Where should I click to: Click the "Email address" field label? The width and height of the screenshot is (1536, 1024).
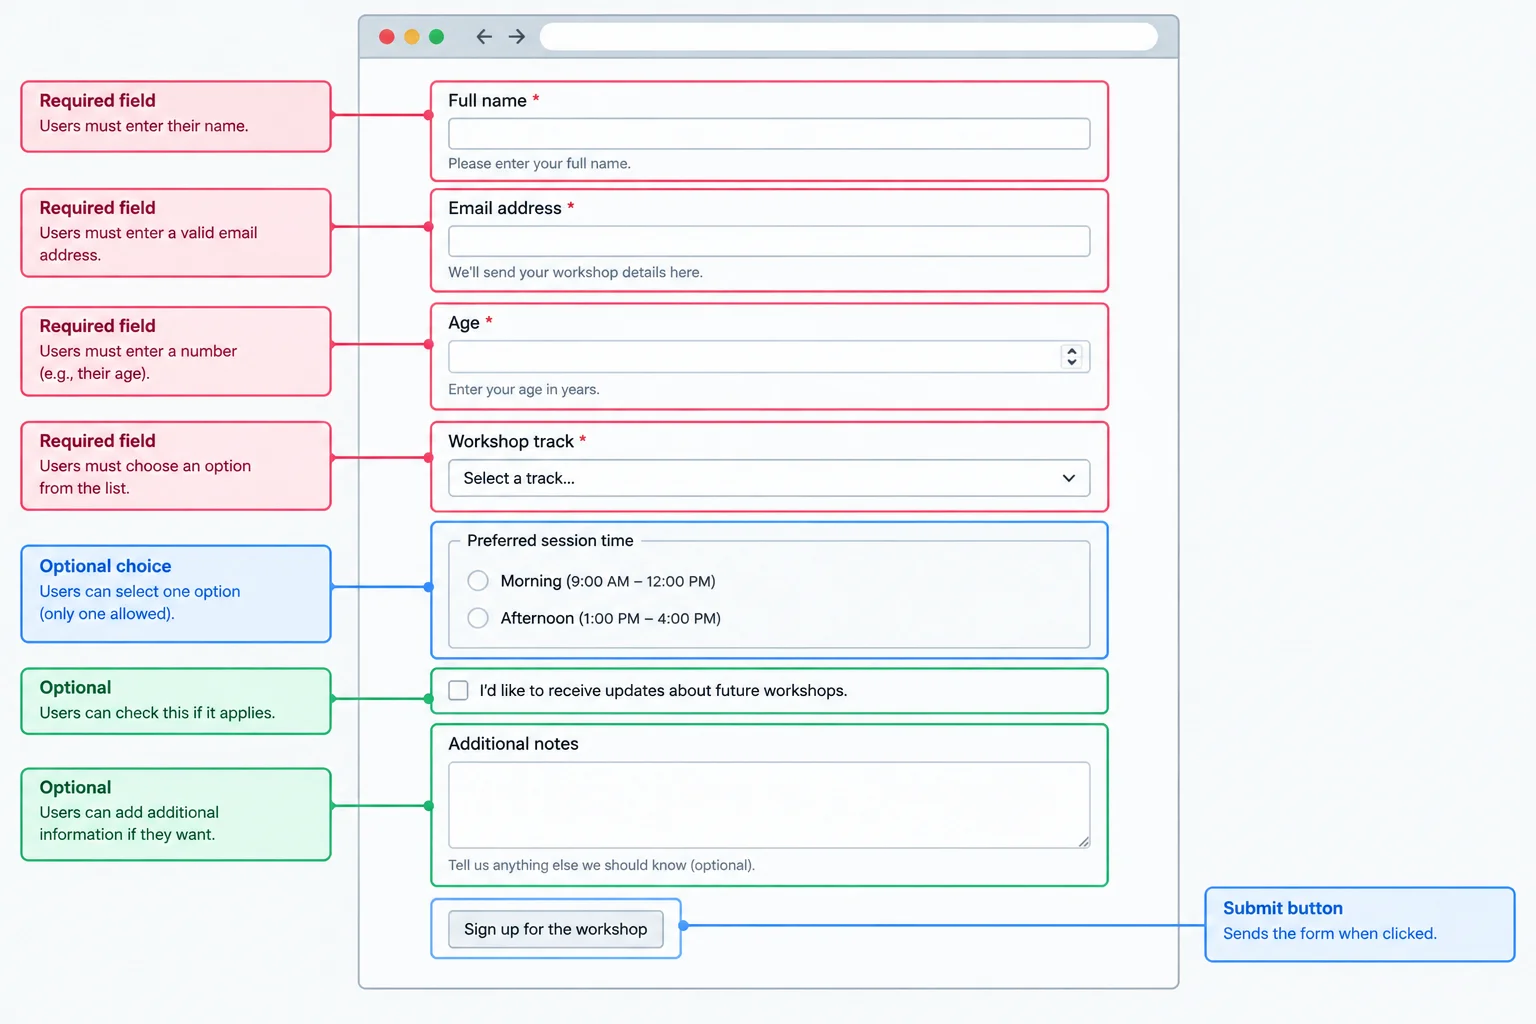(x=505, y=208)
